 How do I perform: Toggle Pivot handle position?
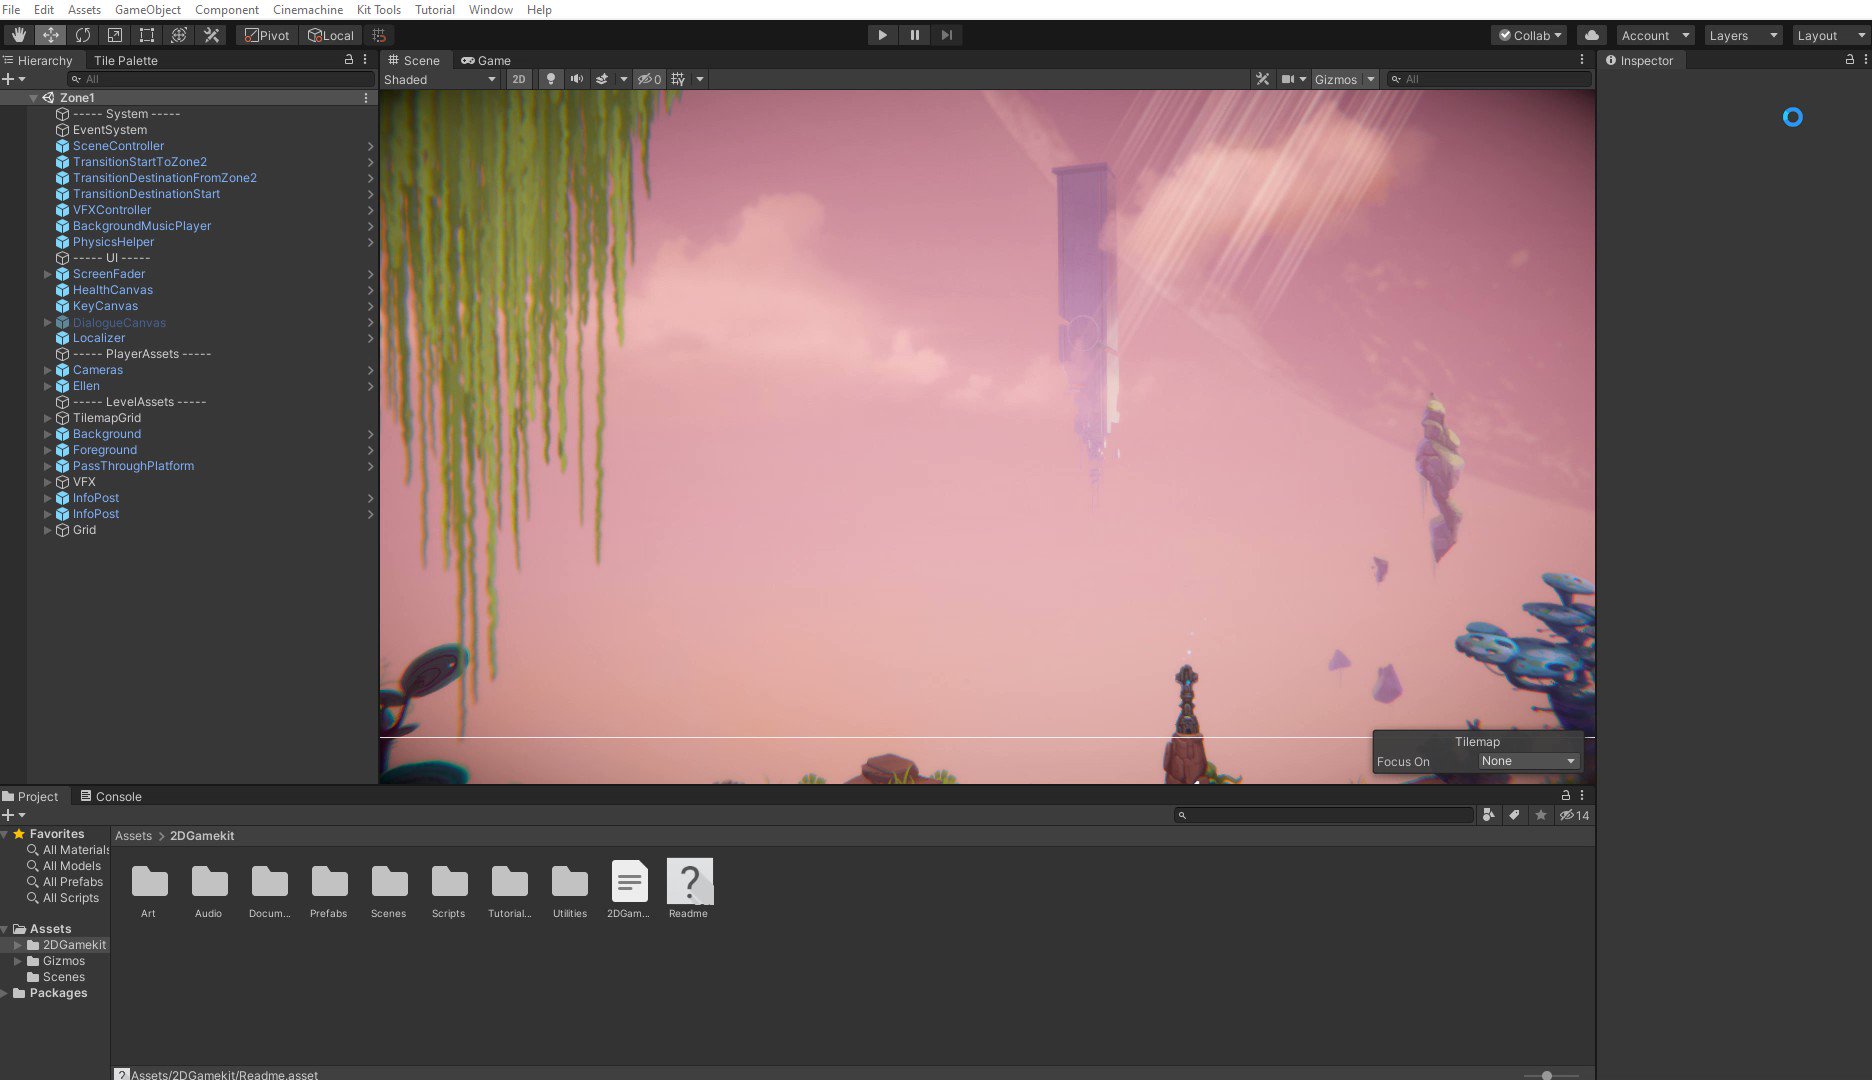point(268,35)
